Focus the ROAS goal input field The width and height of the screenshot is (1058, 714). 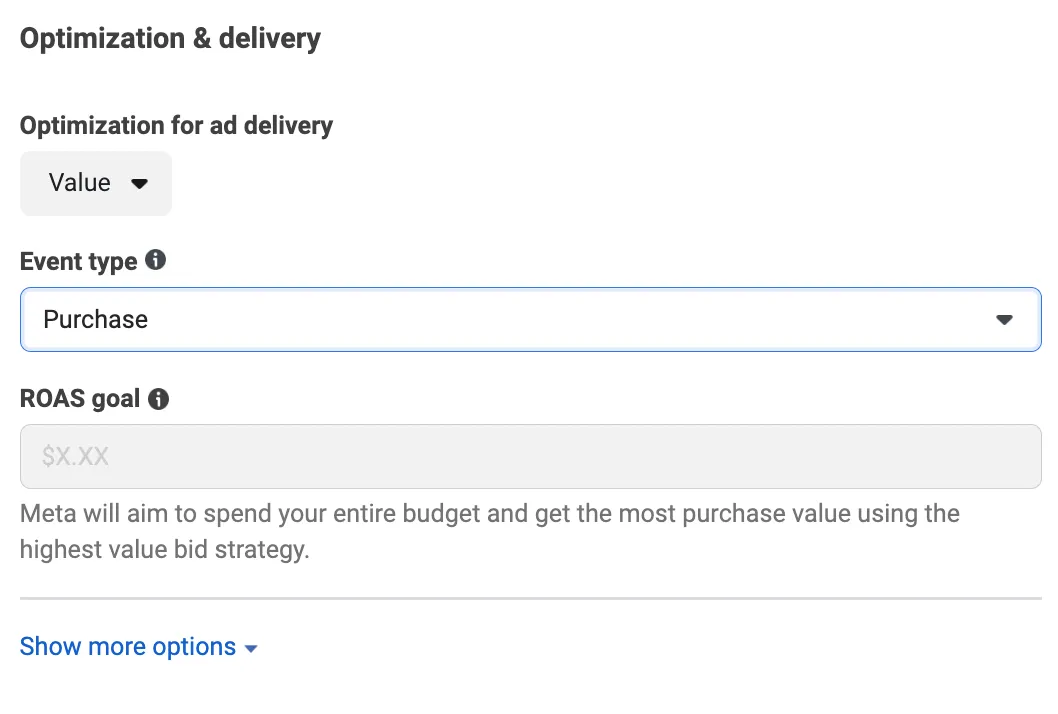530,456
